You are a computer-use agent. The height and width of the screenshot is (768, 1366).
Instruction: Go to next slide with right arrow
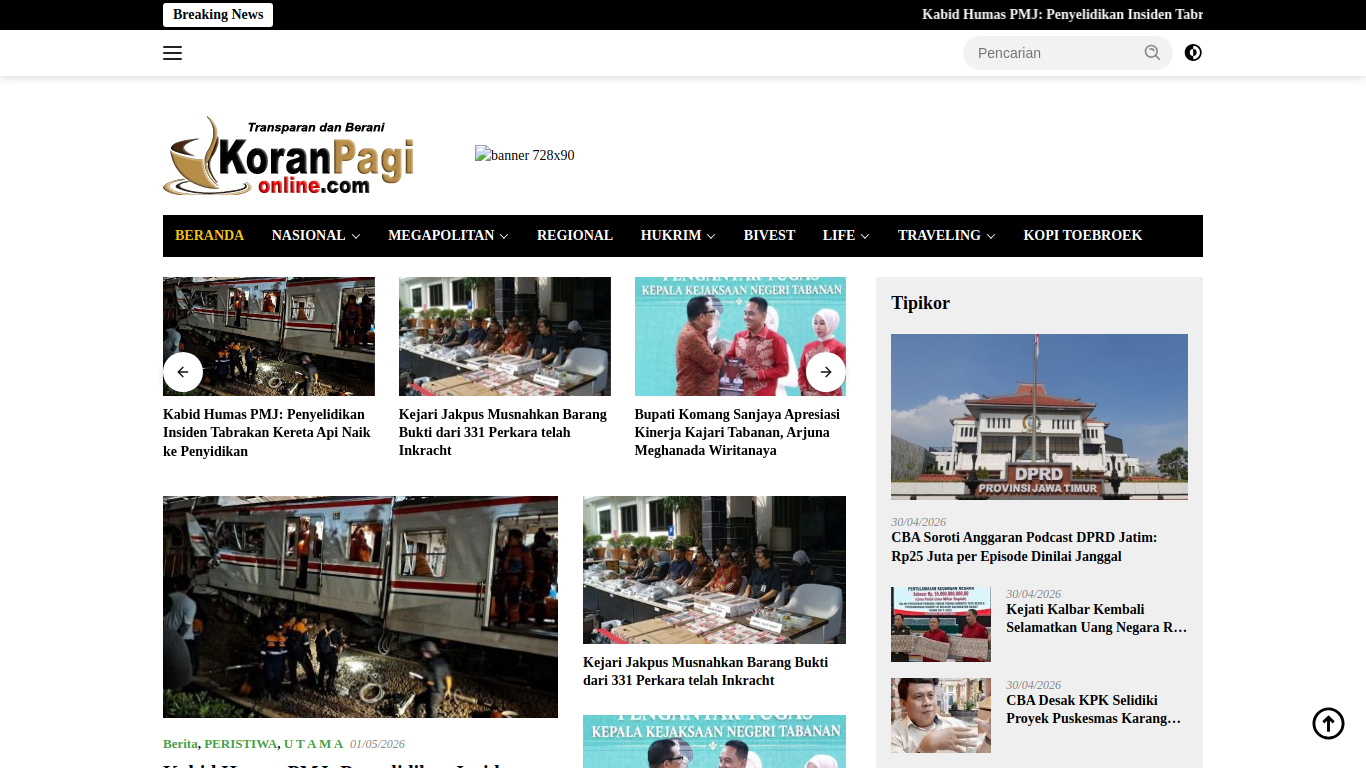point(826,372)
